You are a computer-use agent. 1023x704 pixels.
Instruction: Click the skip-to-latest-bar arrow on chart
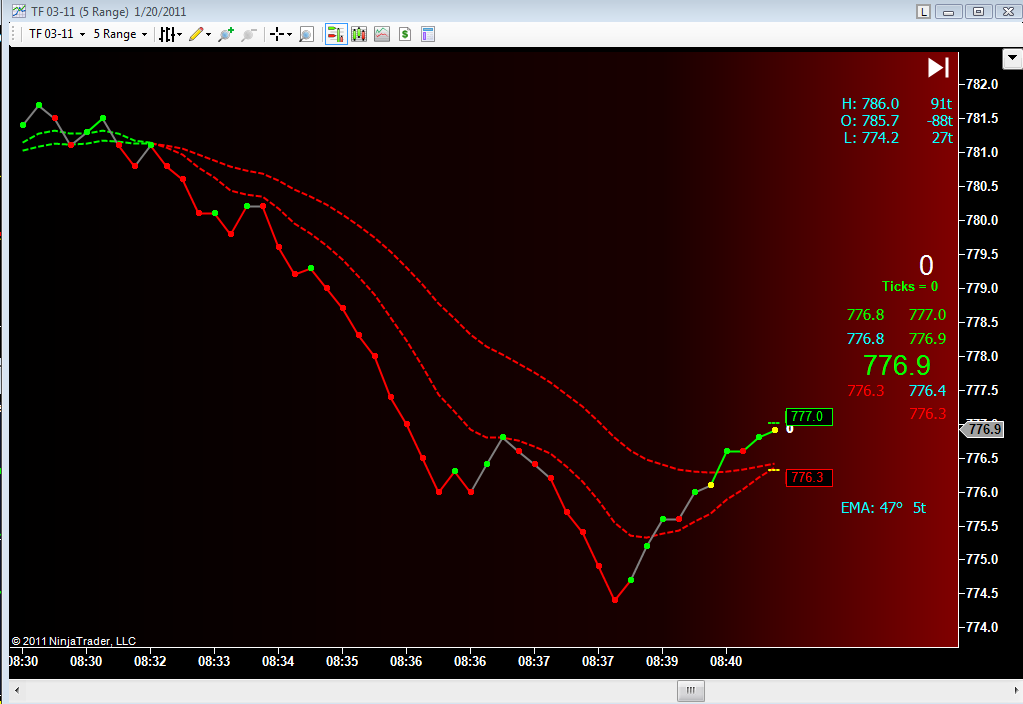(x=938, y=67)
